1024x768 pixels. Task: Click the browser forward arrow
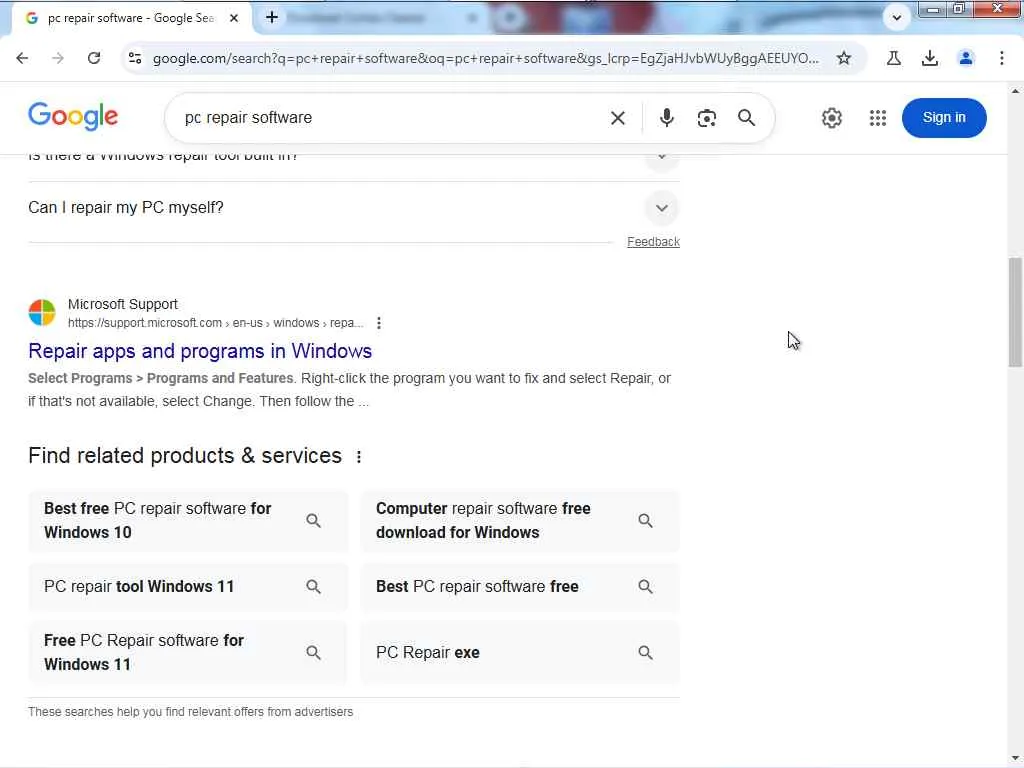click(58, 58)
